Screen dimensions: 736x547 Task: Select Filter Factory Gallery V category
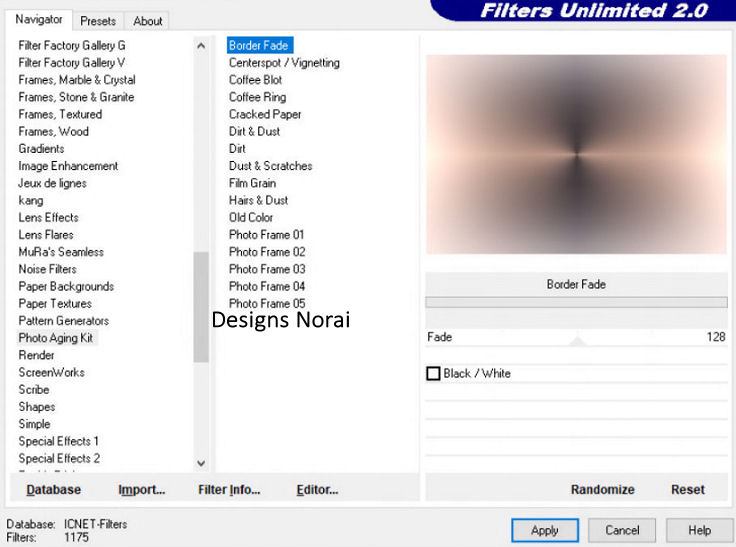tap(71, 62)
